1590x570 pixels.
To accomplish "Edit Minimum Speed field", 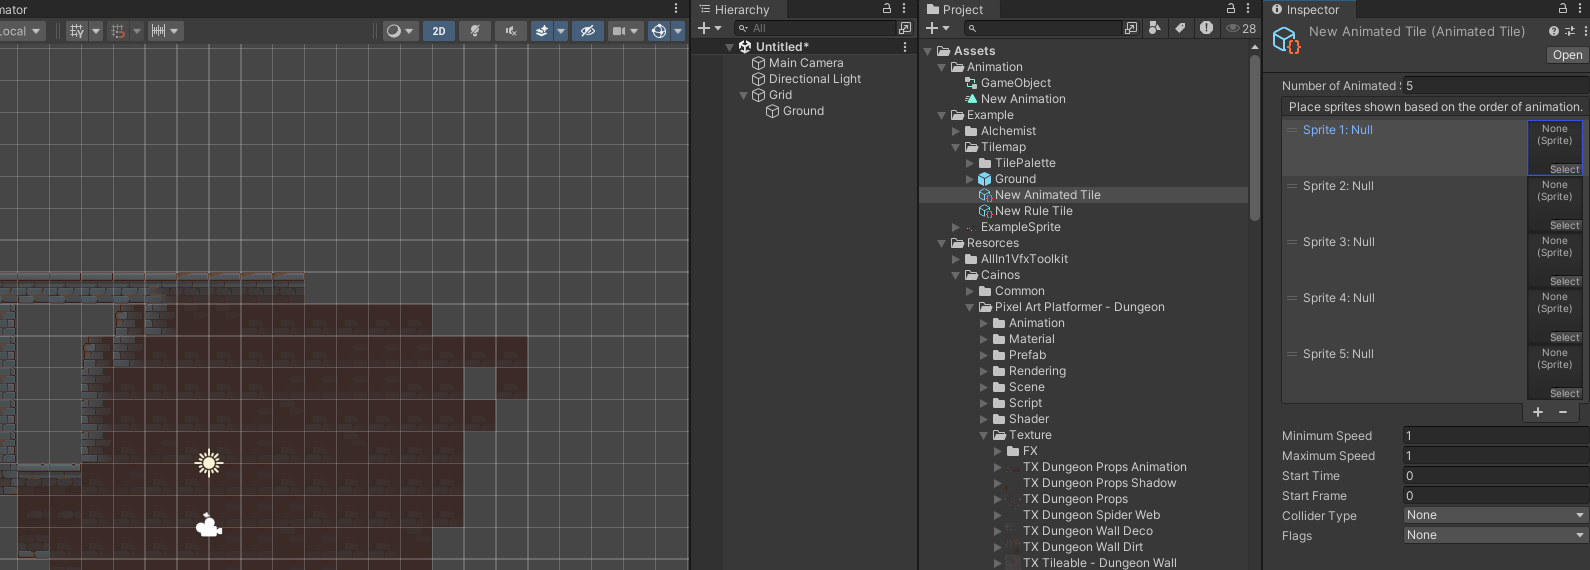I will pyautogui.click(x=1496, y=436).
